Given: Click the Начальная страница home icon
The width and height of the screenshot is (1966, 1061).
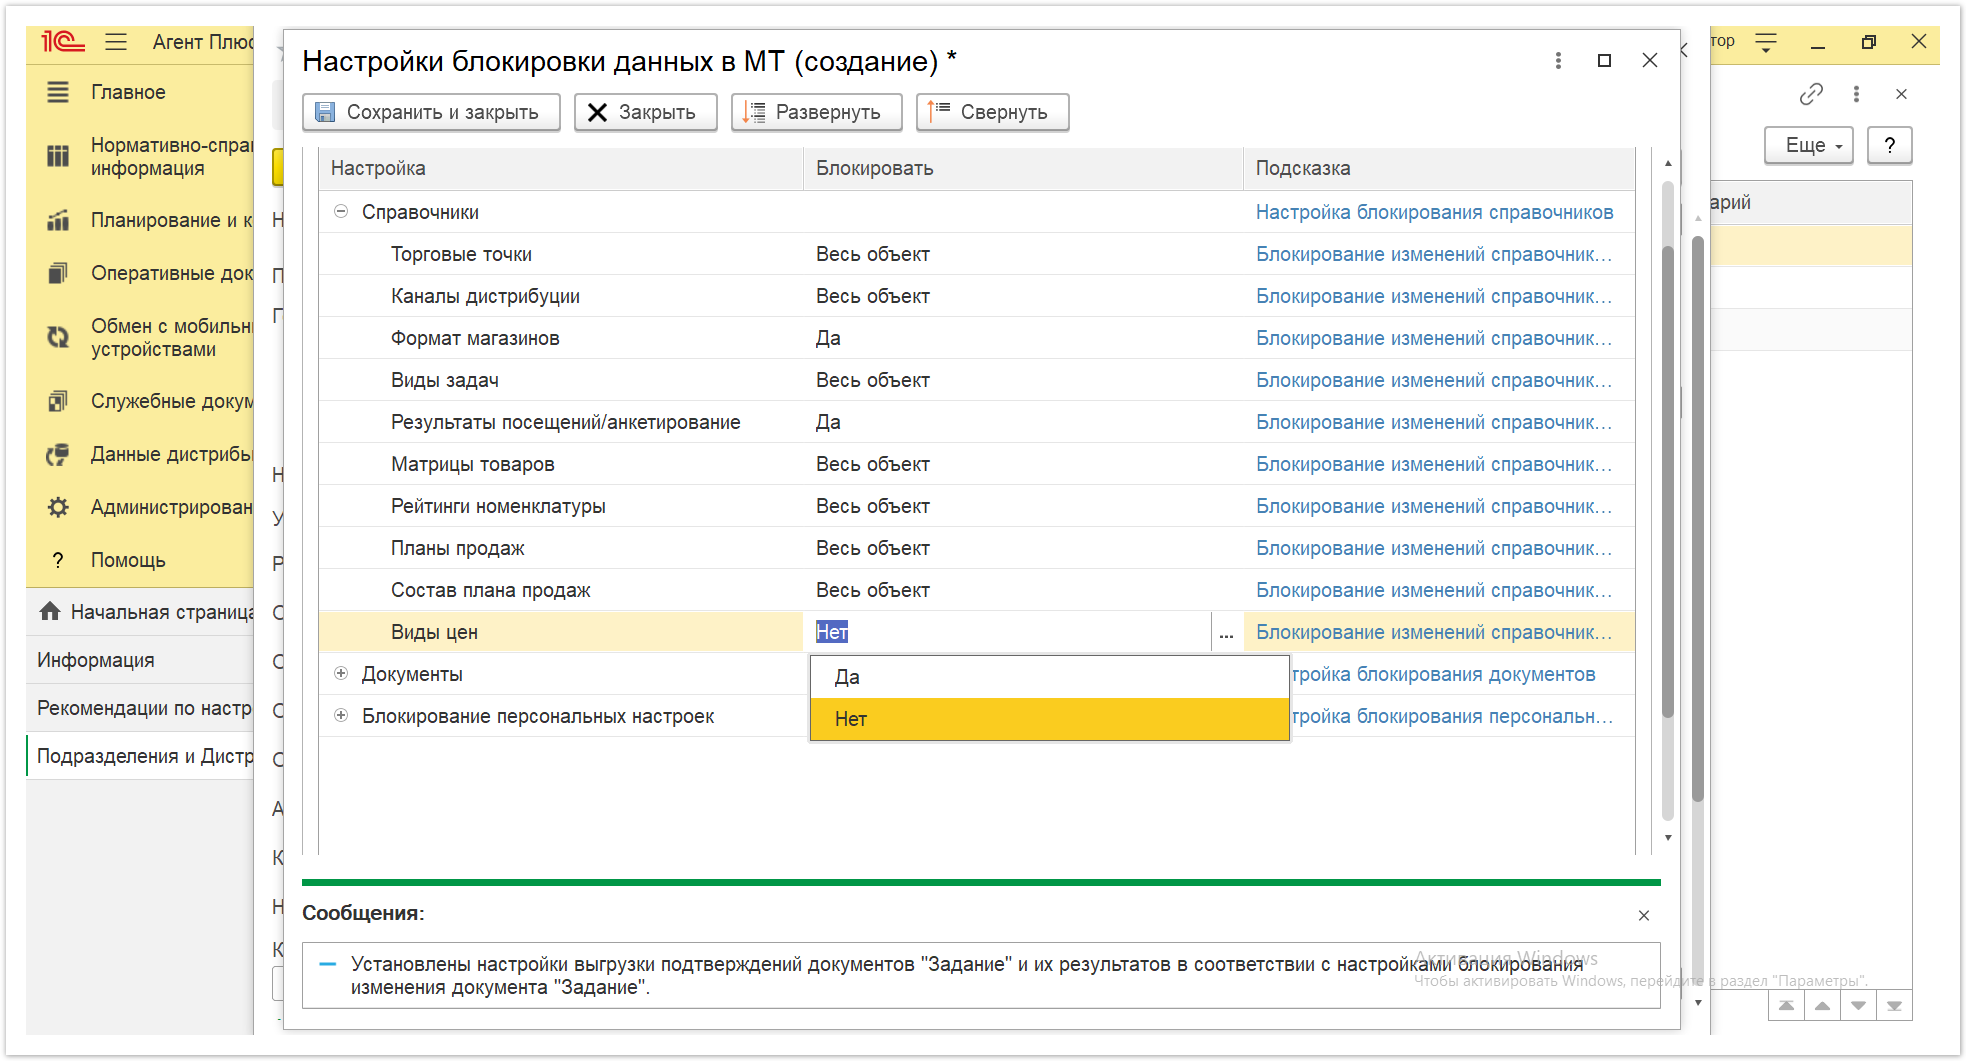Looking at the screenshot, I should coord(50,612).
